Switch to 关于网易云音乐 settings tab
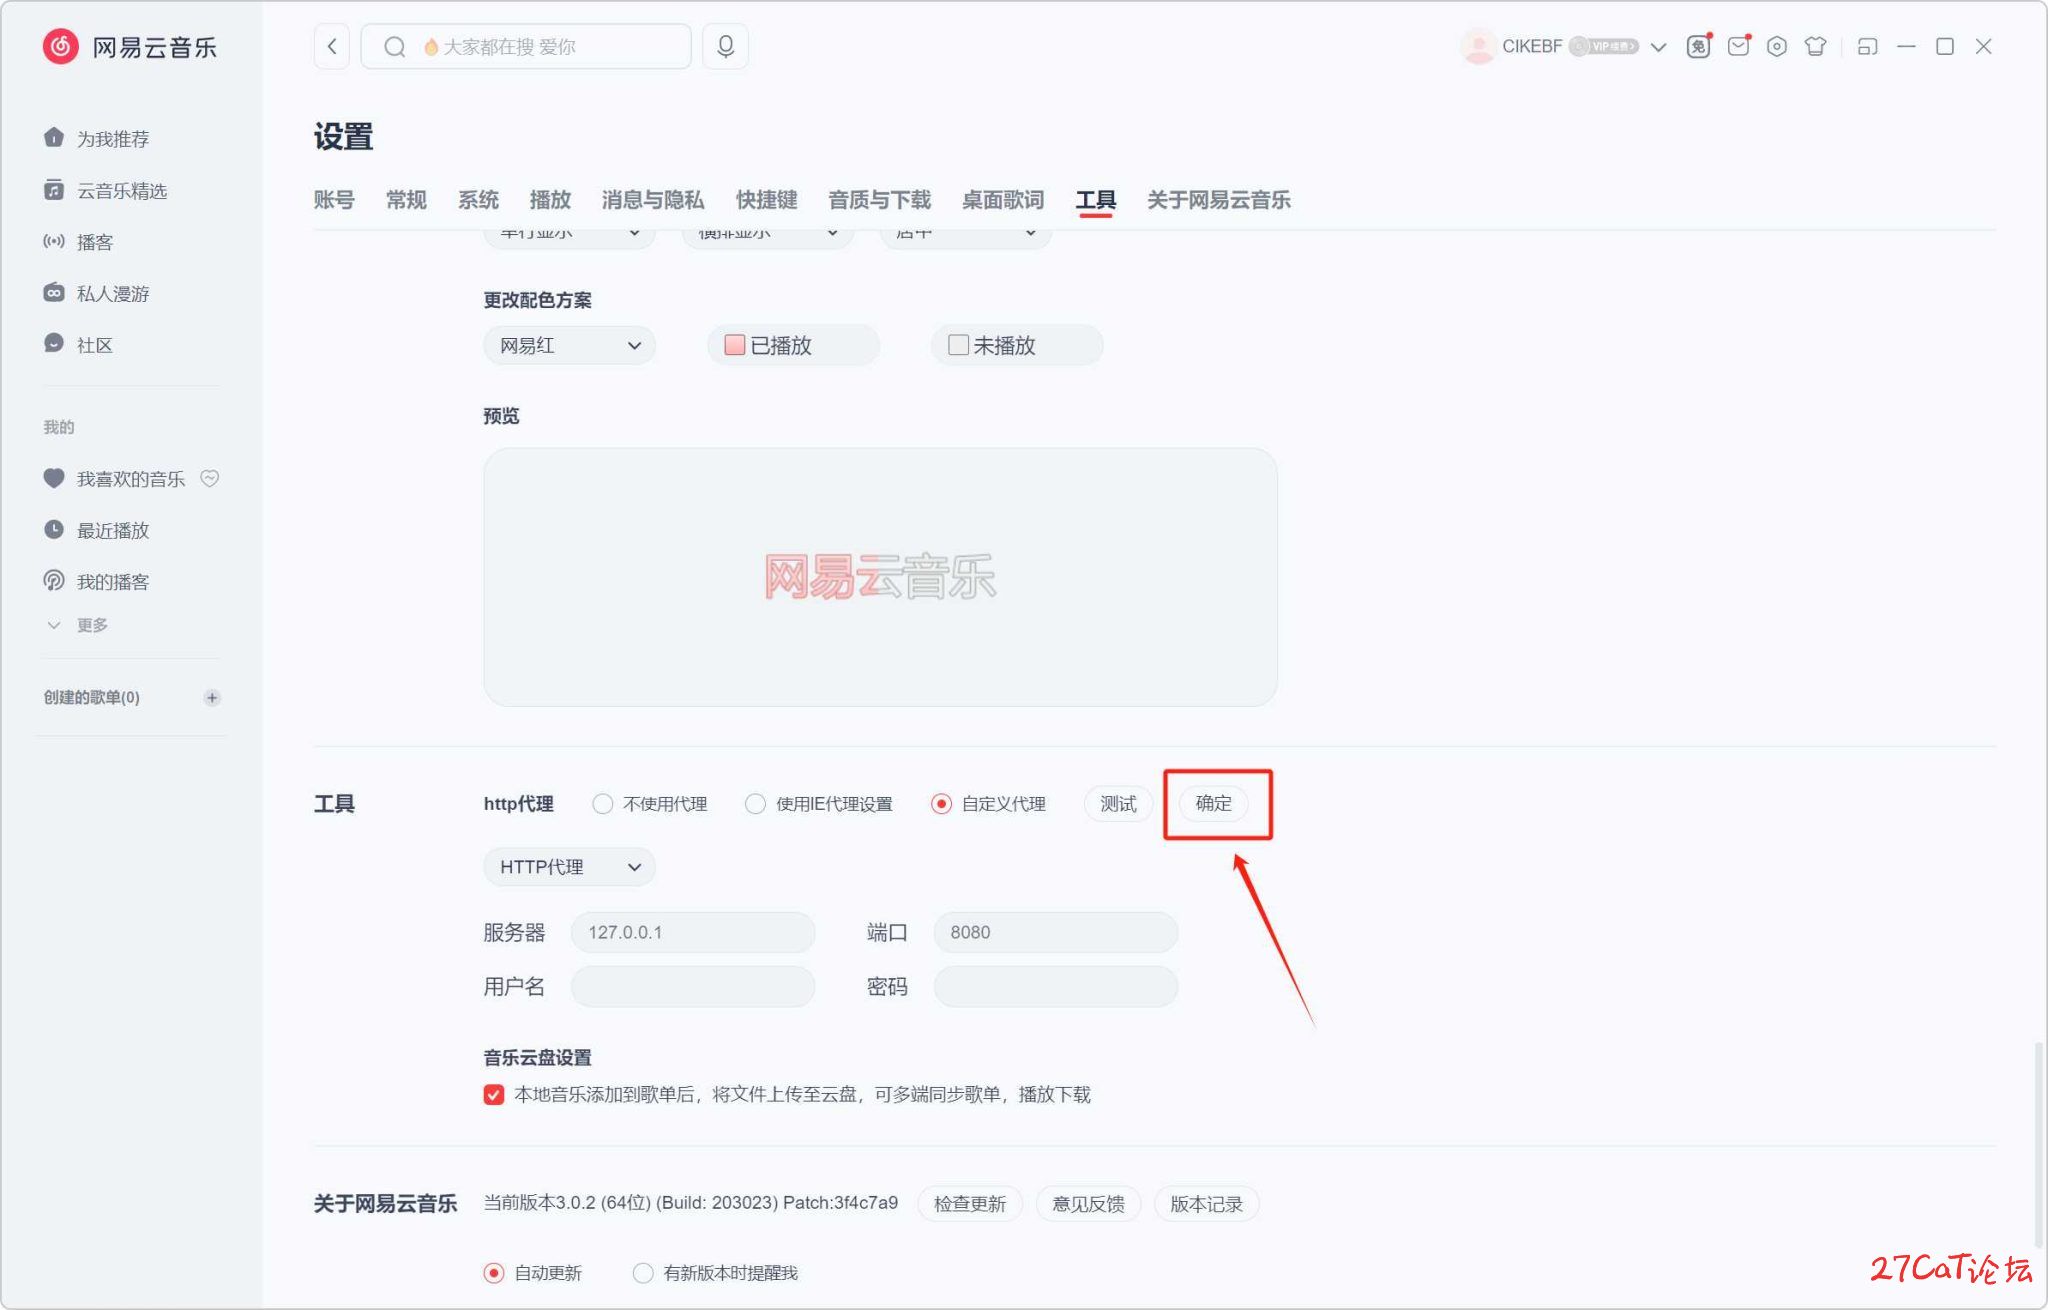This screenshot has height=1310, width=2048. 1219,200
